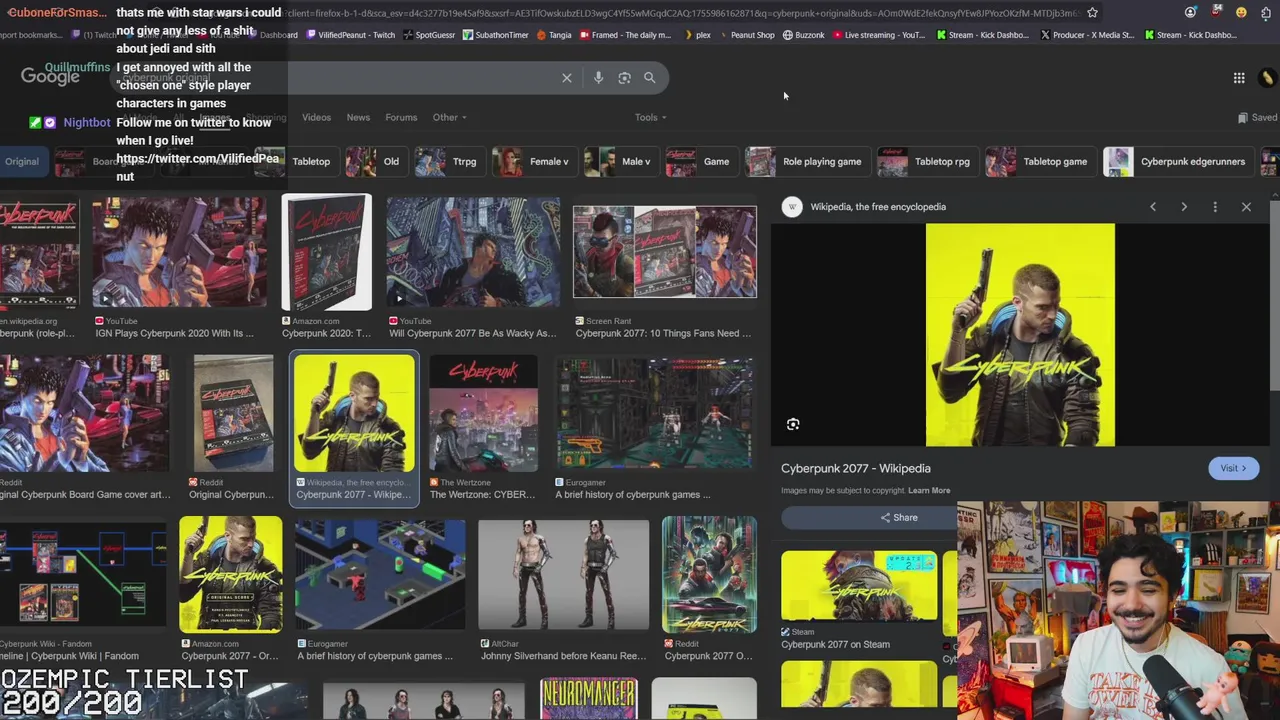Open Producer - X Media Studio bookmark
1280x720 pixels.
click(1087, 35)
